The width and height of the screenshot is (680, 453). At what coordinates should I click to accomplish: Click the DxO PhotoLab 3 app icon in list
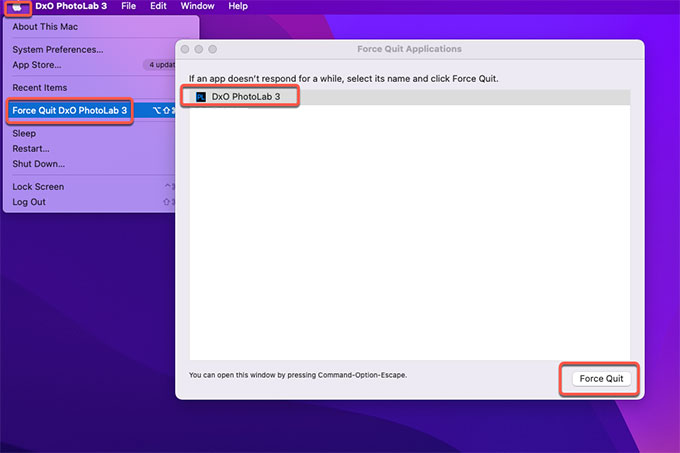coord(201,97)
